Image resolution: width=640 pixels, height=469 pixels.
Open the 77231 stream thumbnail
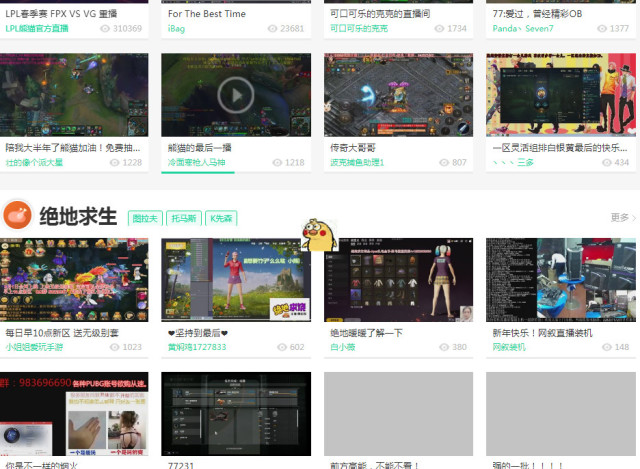[x=236, y=413]
